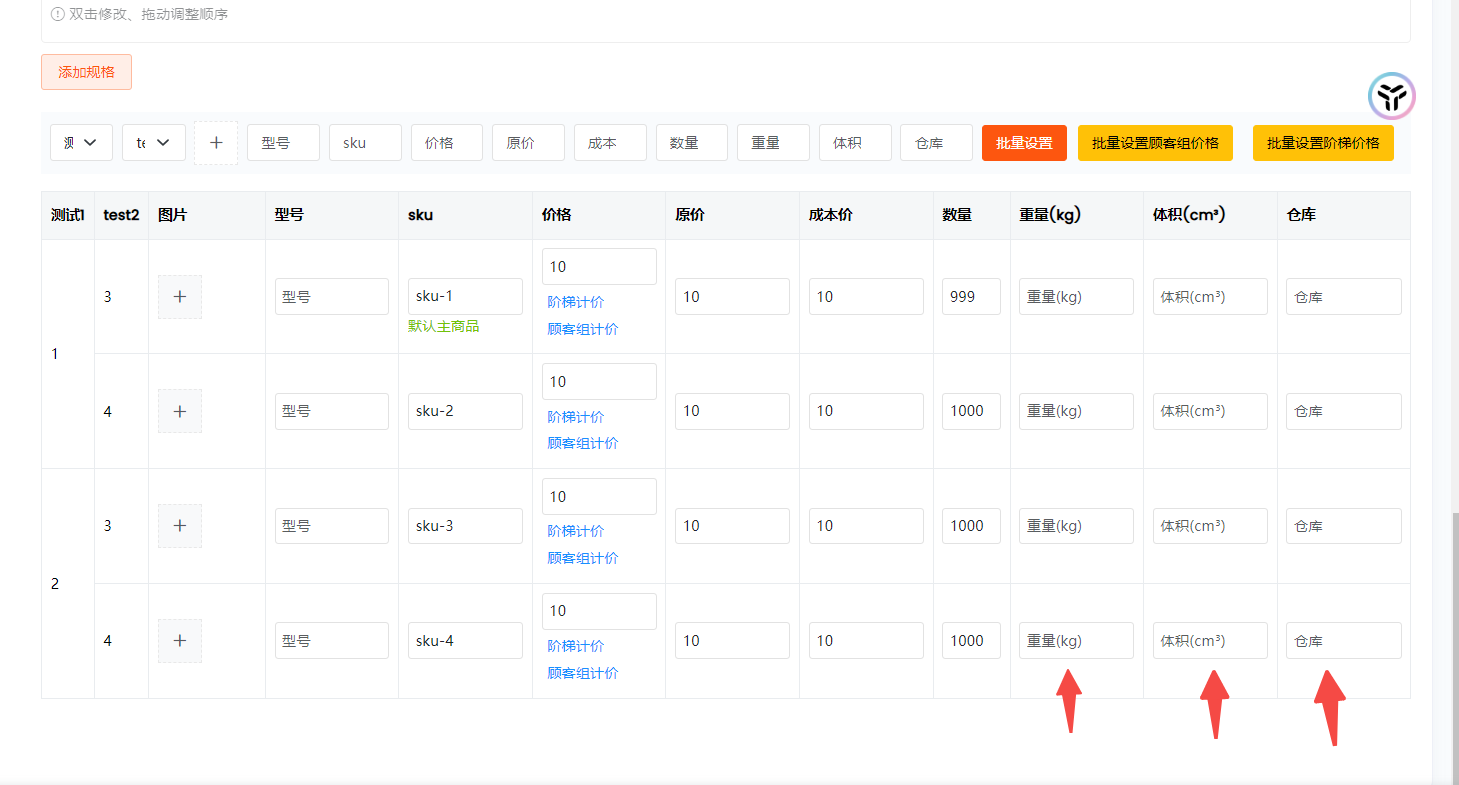Image resolution: width=1459 pixels, height=785 pixels.
Task: Click the 999 quantity field
Action: point(971,297)
